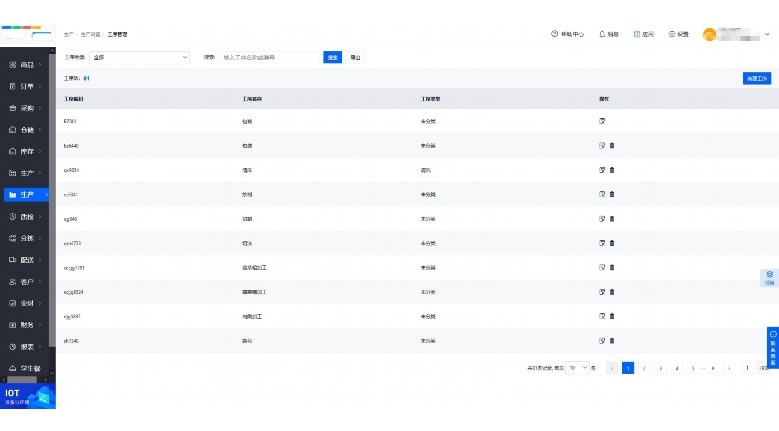Open the 任务 floating task widget
This screenshot has width=779, height=431.
(770, 278)
